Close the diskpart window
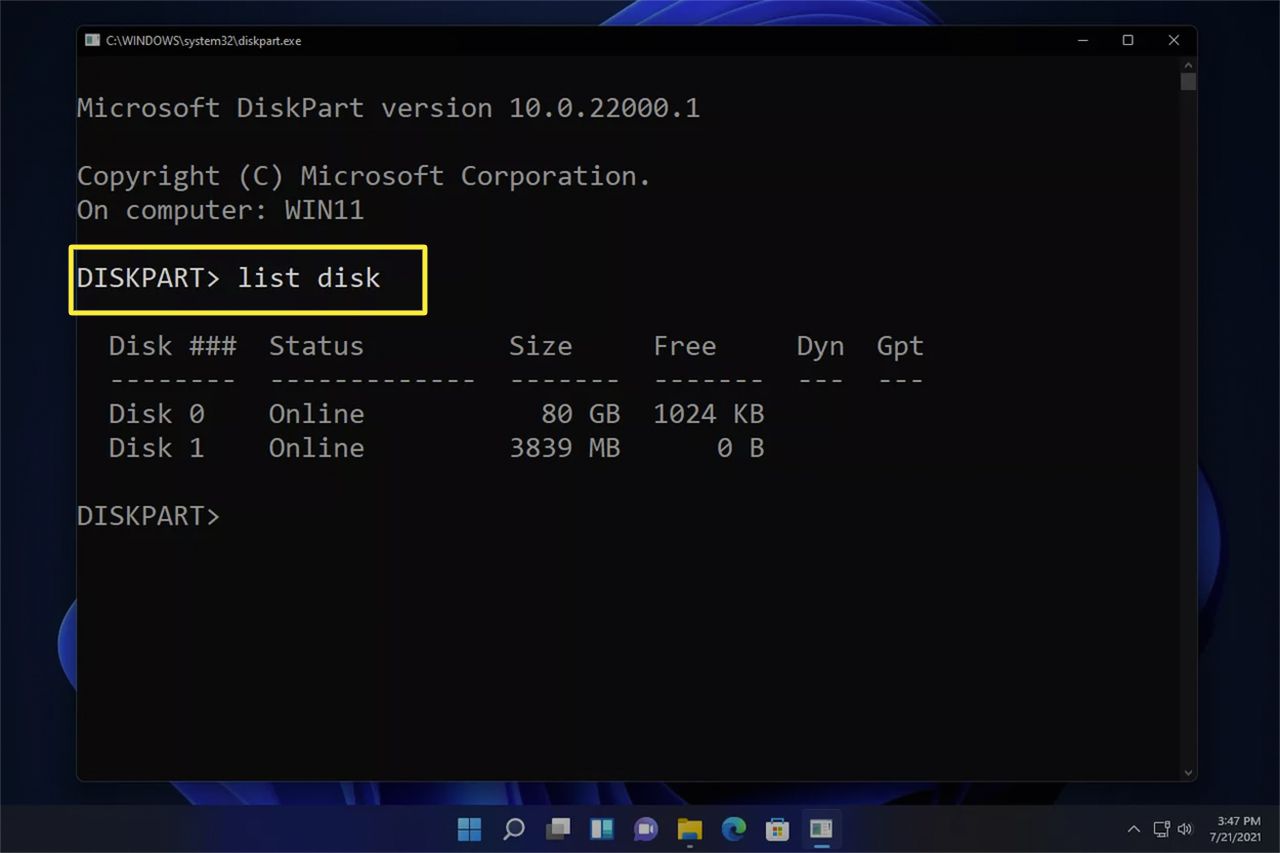1280x853 pixels. tap(1174, 40)
